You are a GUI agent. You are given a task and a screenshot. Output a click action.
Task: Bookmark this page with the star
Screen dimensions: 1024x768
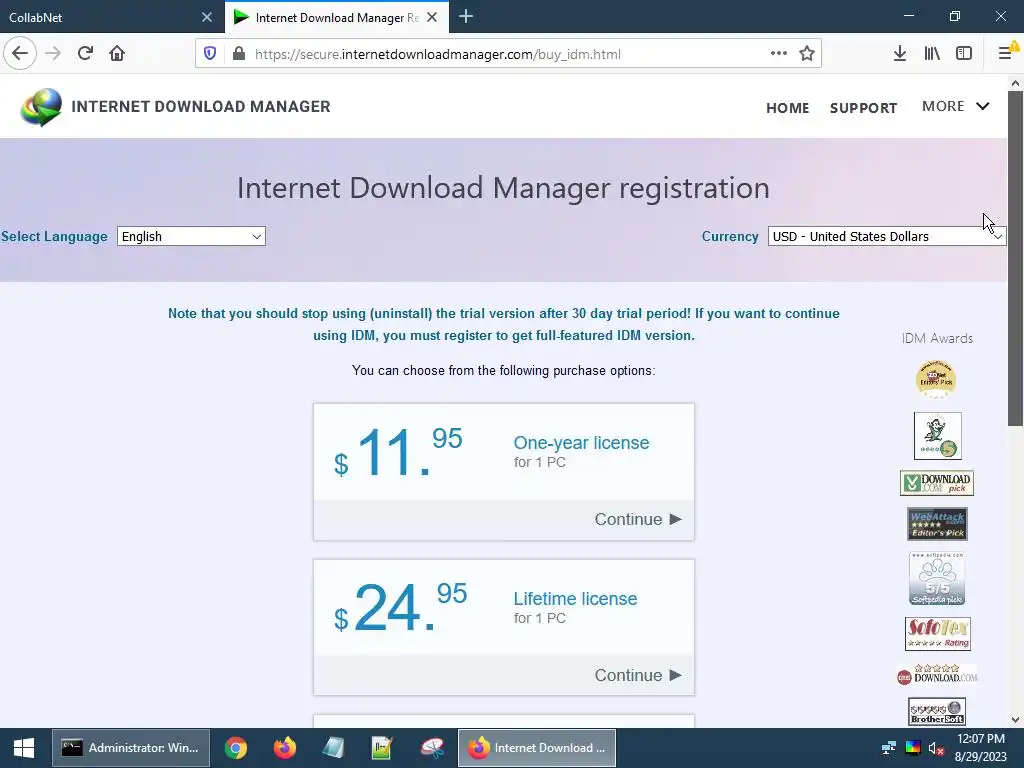click(807, 54)
